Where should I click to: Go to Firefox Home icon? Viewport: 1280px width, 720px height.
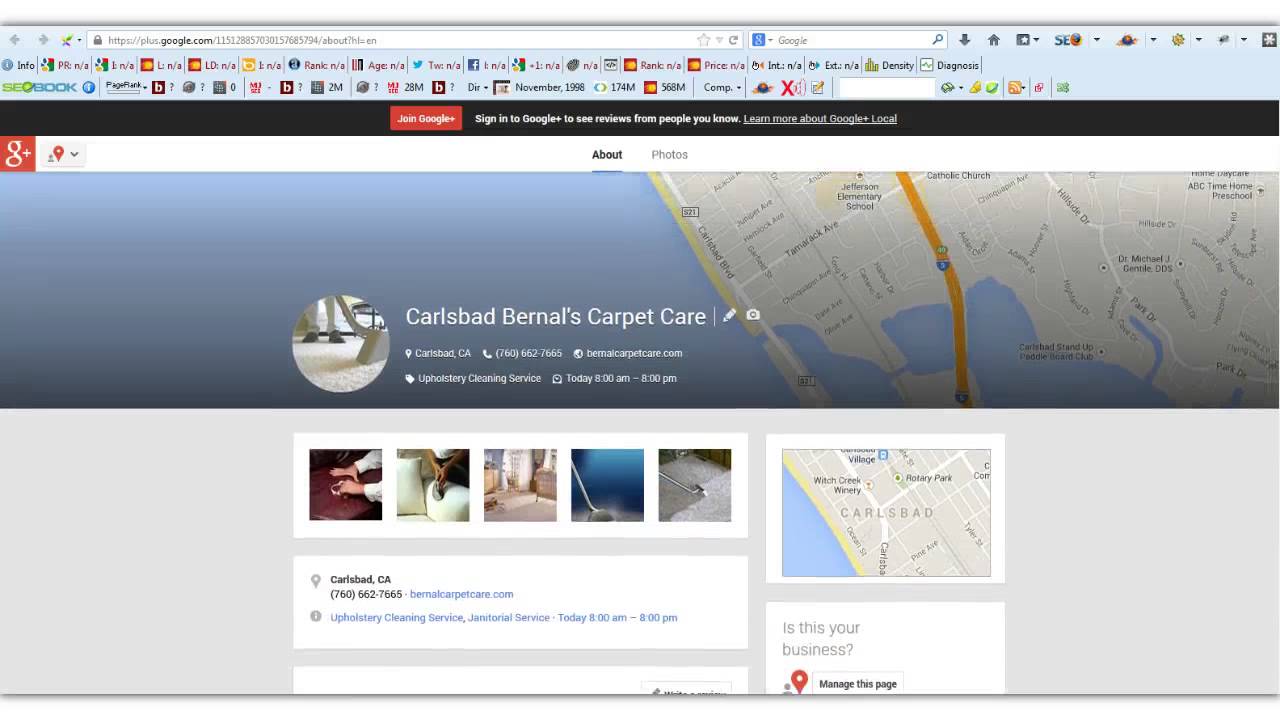pyautogui.click(x=993, y=40)
